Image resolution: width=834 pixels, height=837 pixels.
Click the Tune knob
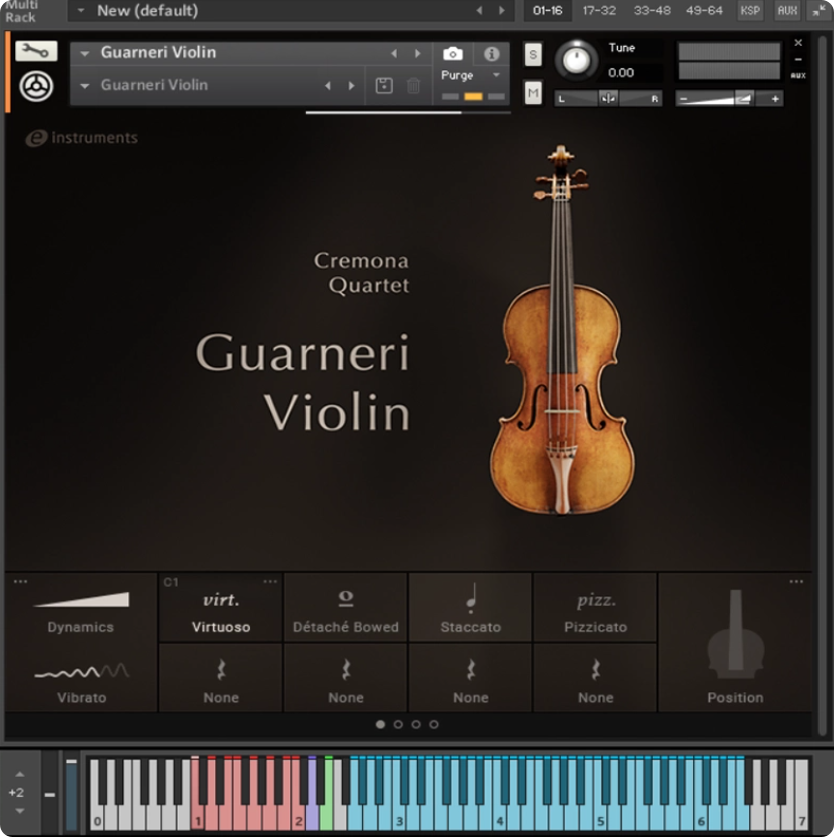pyautogui.click(x=576, y=60)
